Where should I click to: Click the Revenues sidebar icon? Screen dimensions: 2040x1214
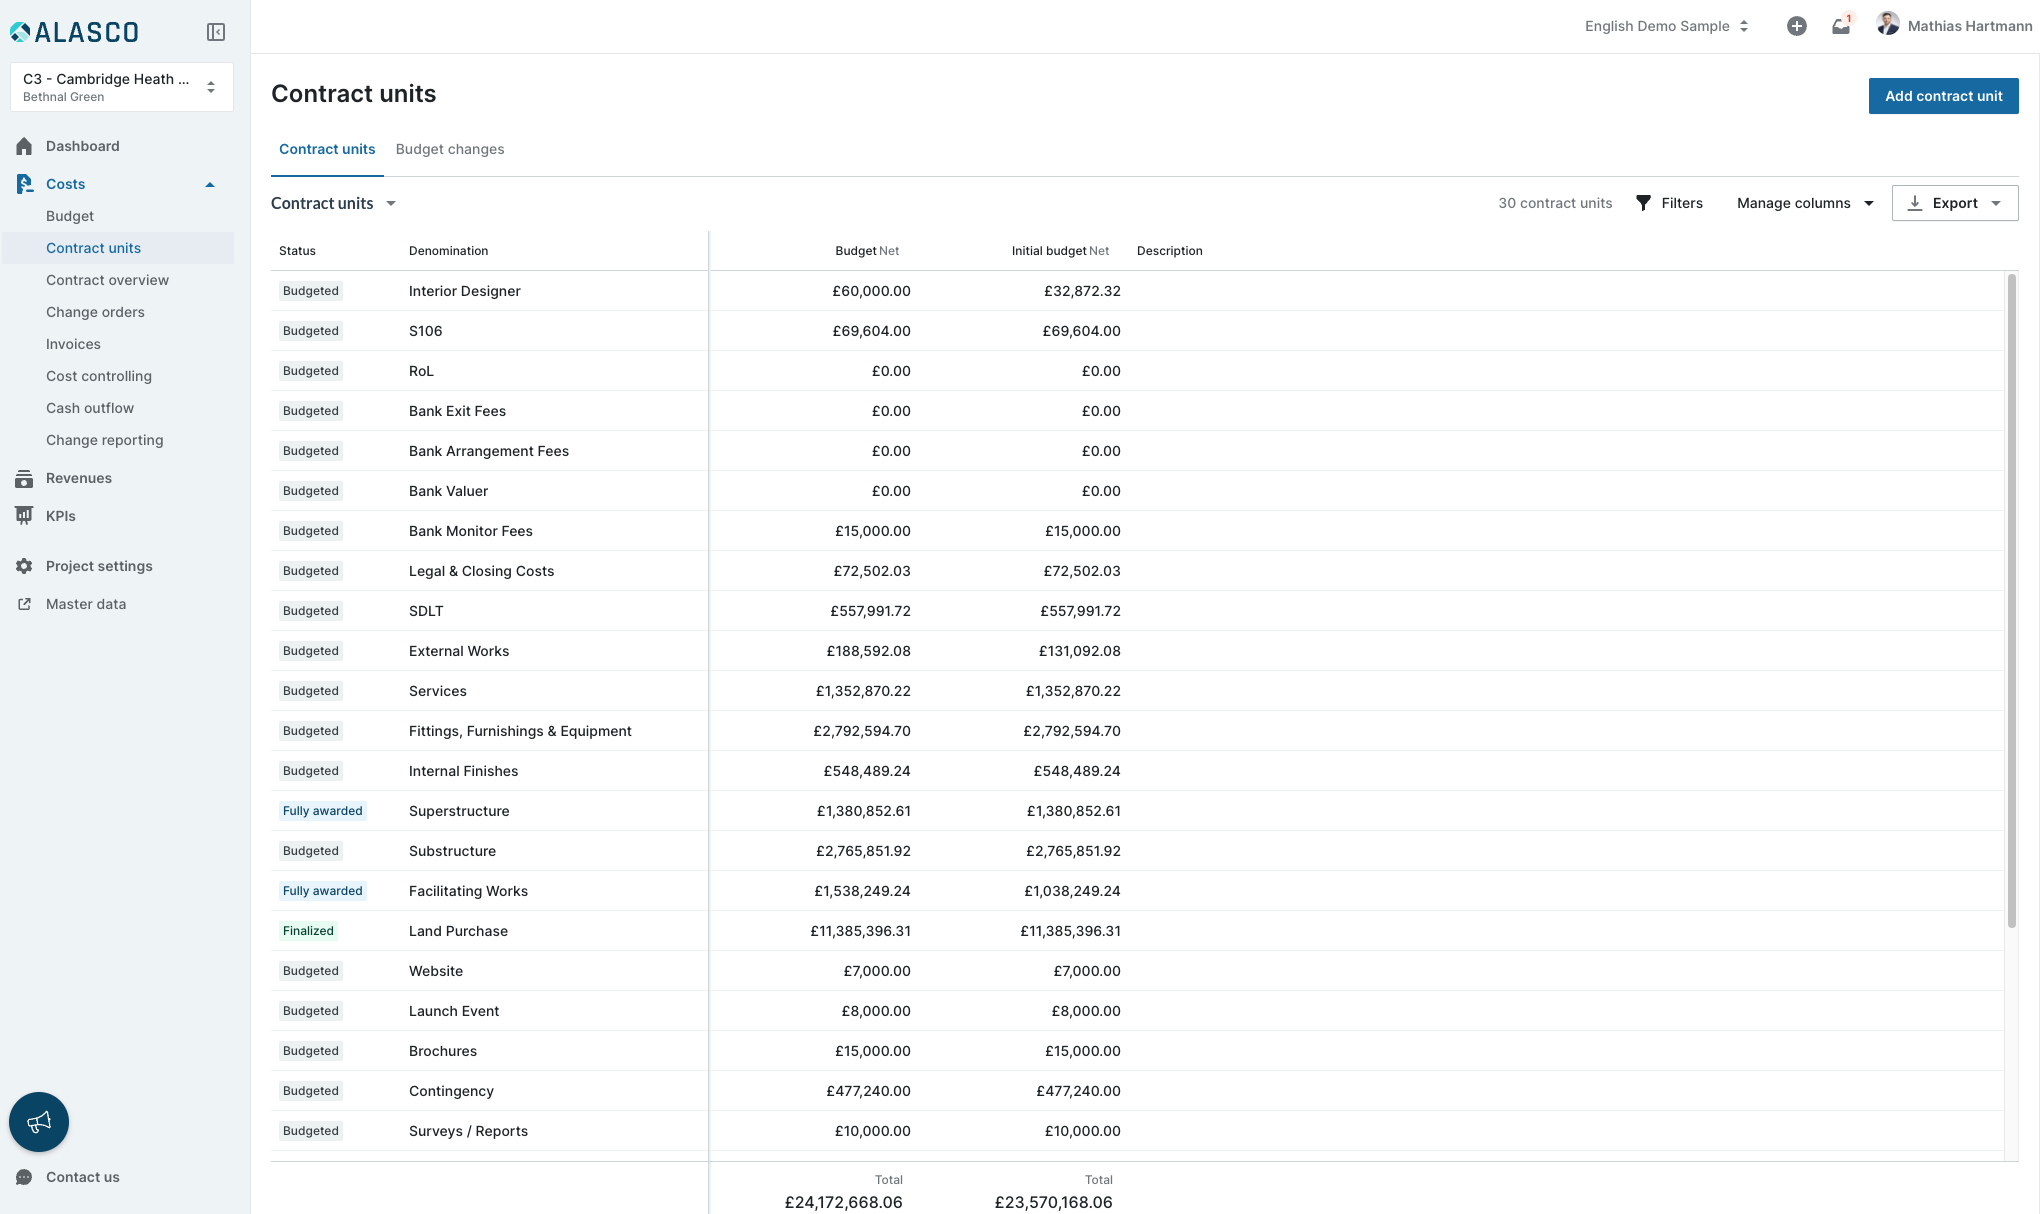25,478
